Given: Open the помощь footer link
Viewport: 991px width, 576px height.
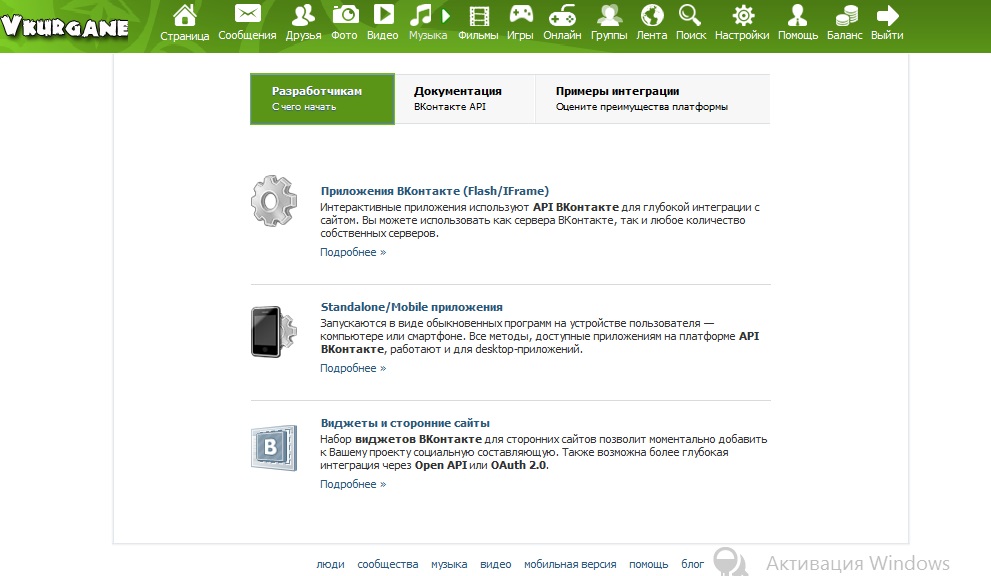Looking at the screenshot, I should point(648,564).
